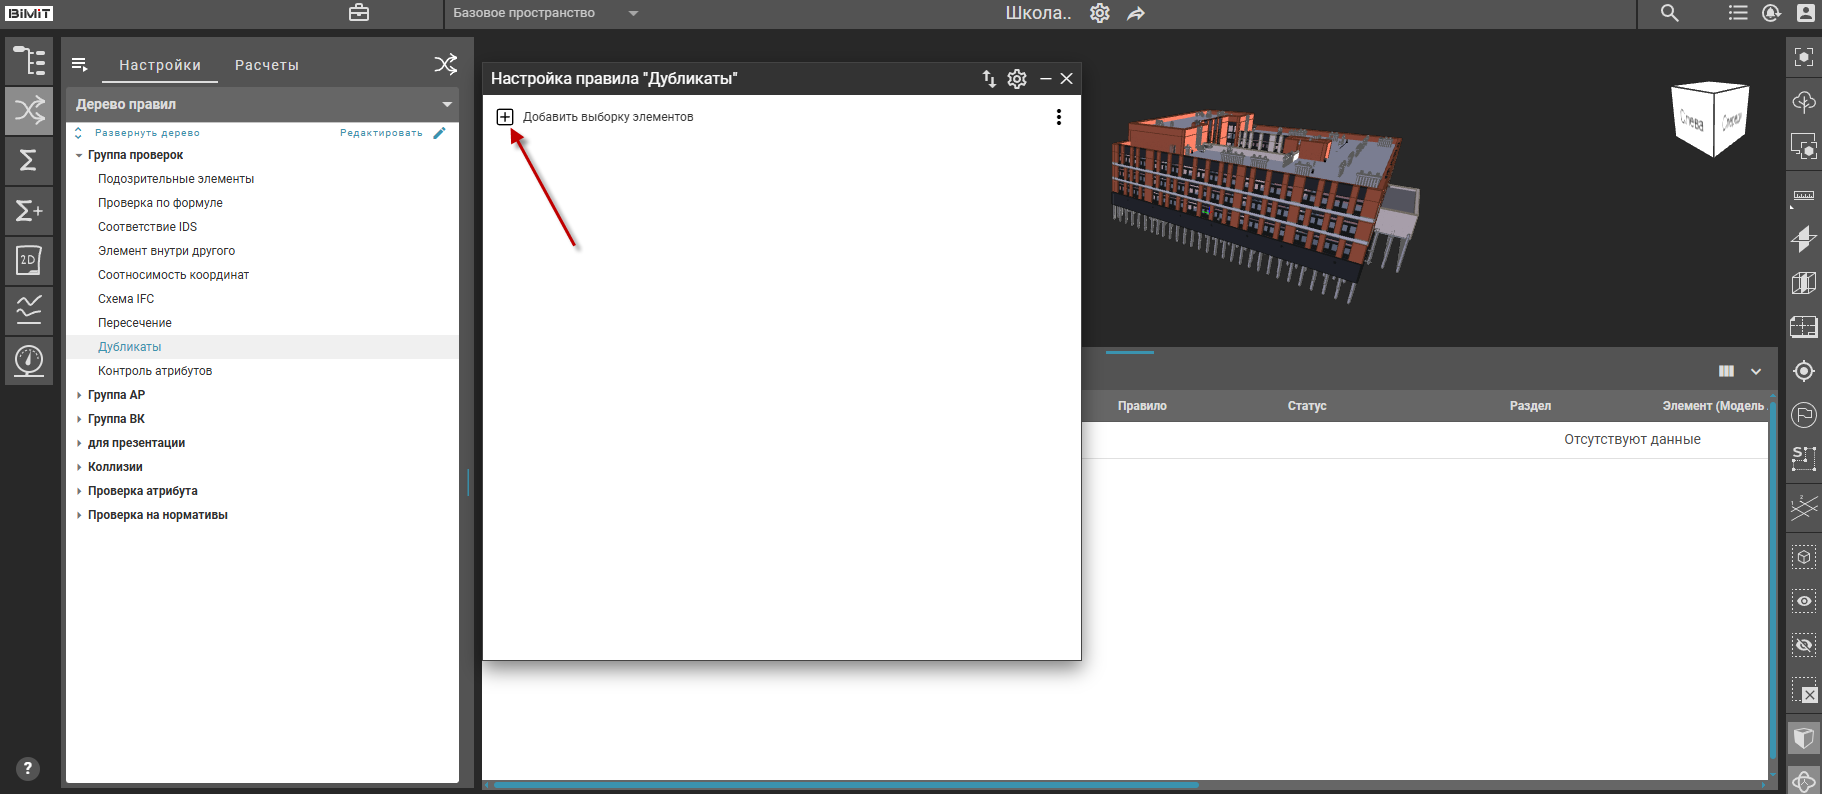Open the Duplicates rule settings gear

click(x=1017, y=79)
